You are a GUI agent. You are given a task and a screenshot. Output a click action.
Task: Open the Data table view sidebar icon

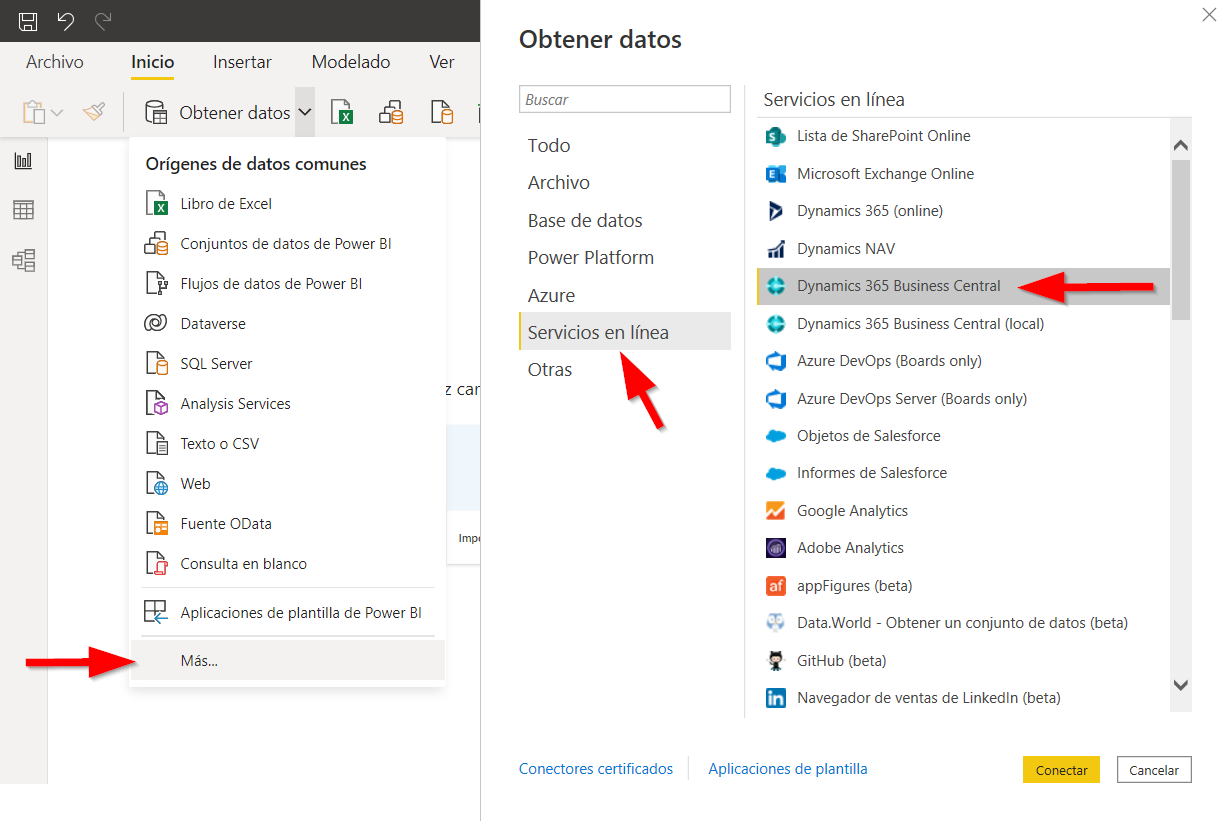tap(23, 210)
